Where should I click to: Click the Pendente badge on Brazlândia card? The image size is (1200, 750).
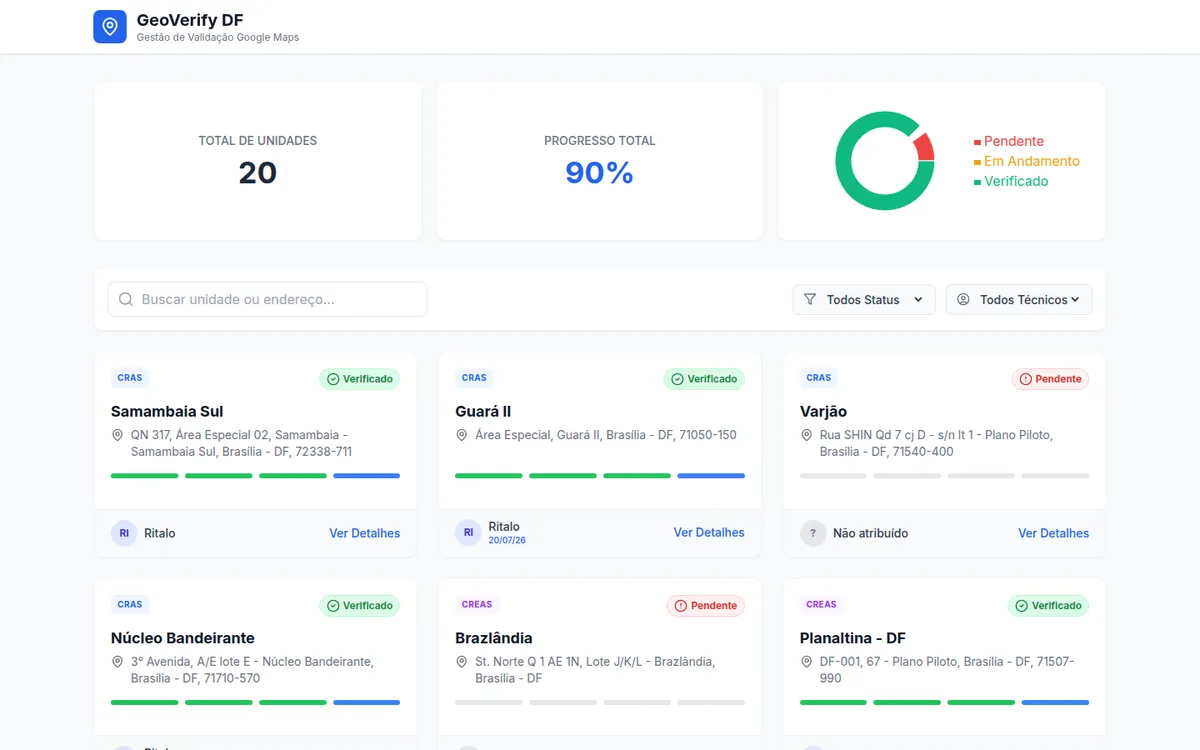click(x=706, y=605)
